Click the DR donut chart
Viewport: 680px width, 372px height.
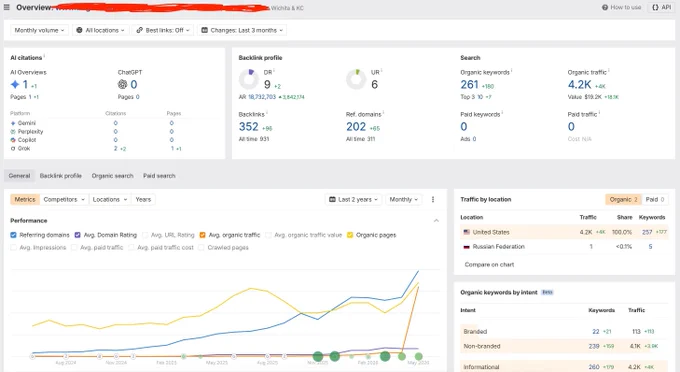click(x=249, y=79)
